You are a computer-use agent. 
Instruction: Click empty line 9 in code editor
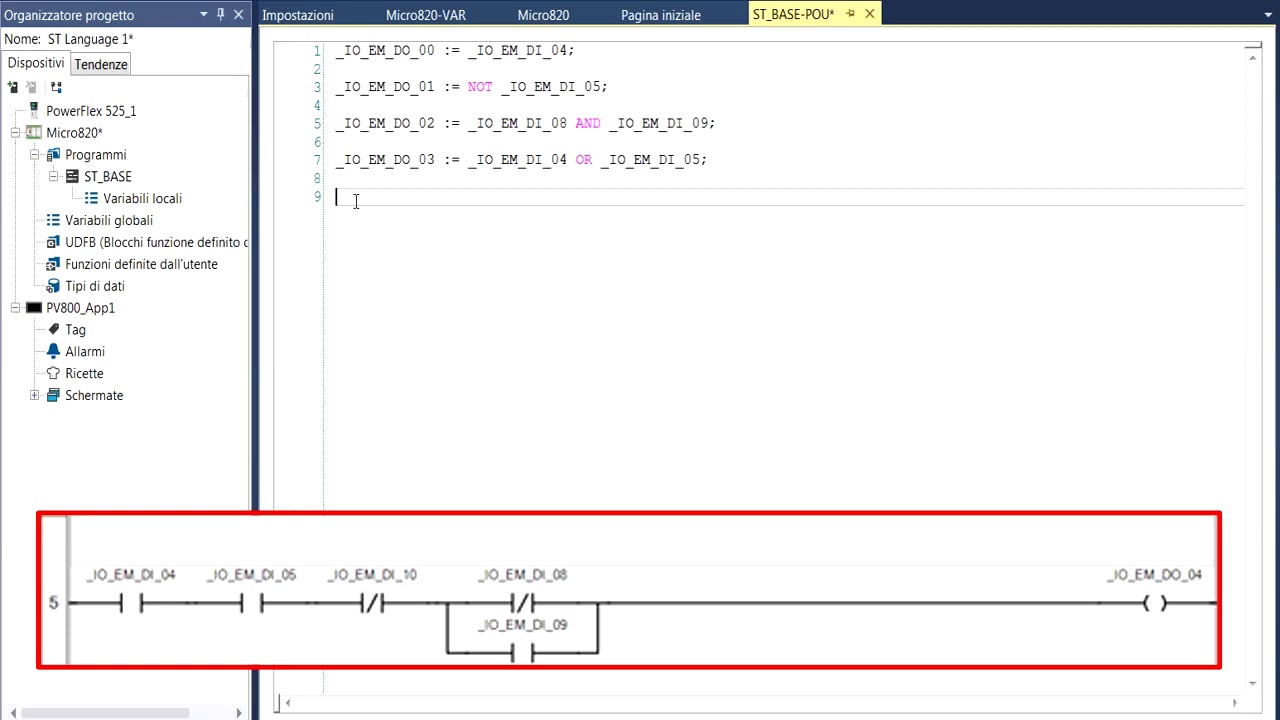click(x=789, y=197)
